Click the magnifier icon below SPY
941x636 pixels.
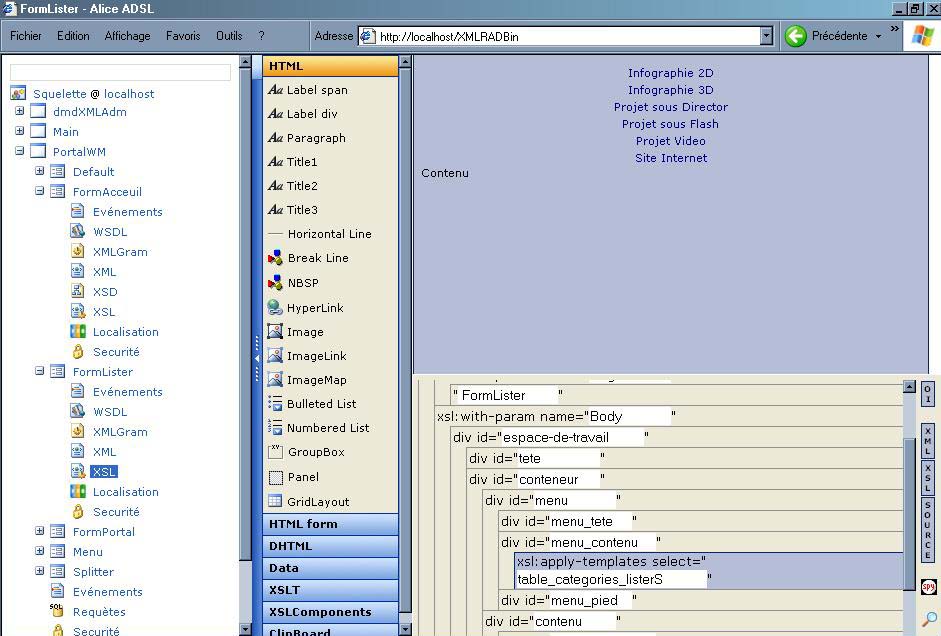click(x=928, y=619)
